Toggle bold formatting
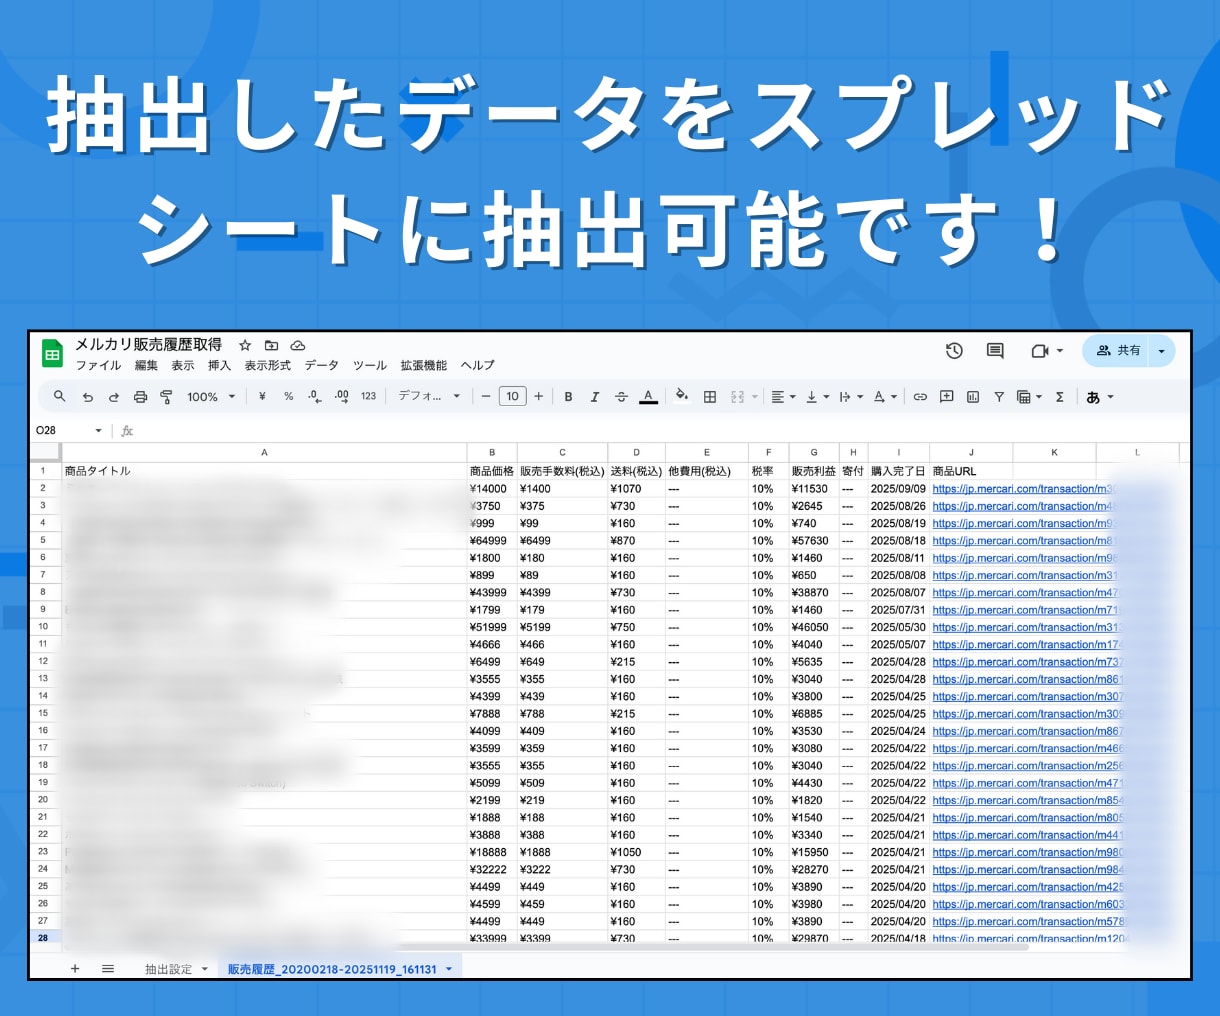 [568, 397]
